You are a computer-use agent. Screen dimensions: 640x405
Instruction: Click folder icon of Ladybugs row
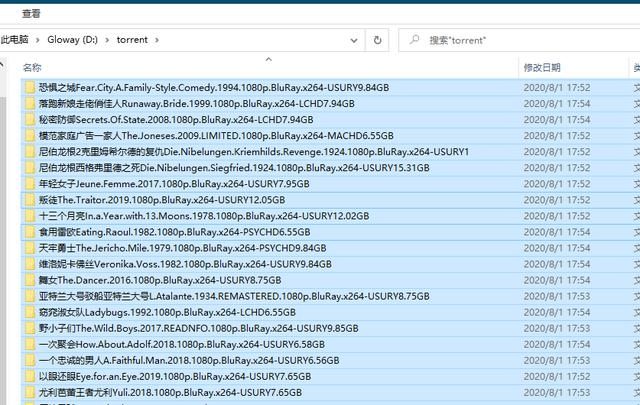30,312
